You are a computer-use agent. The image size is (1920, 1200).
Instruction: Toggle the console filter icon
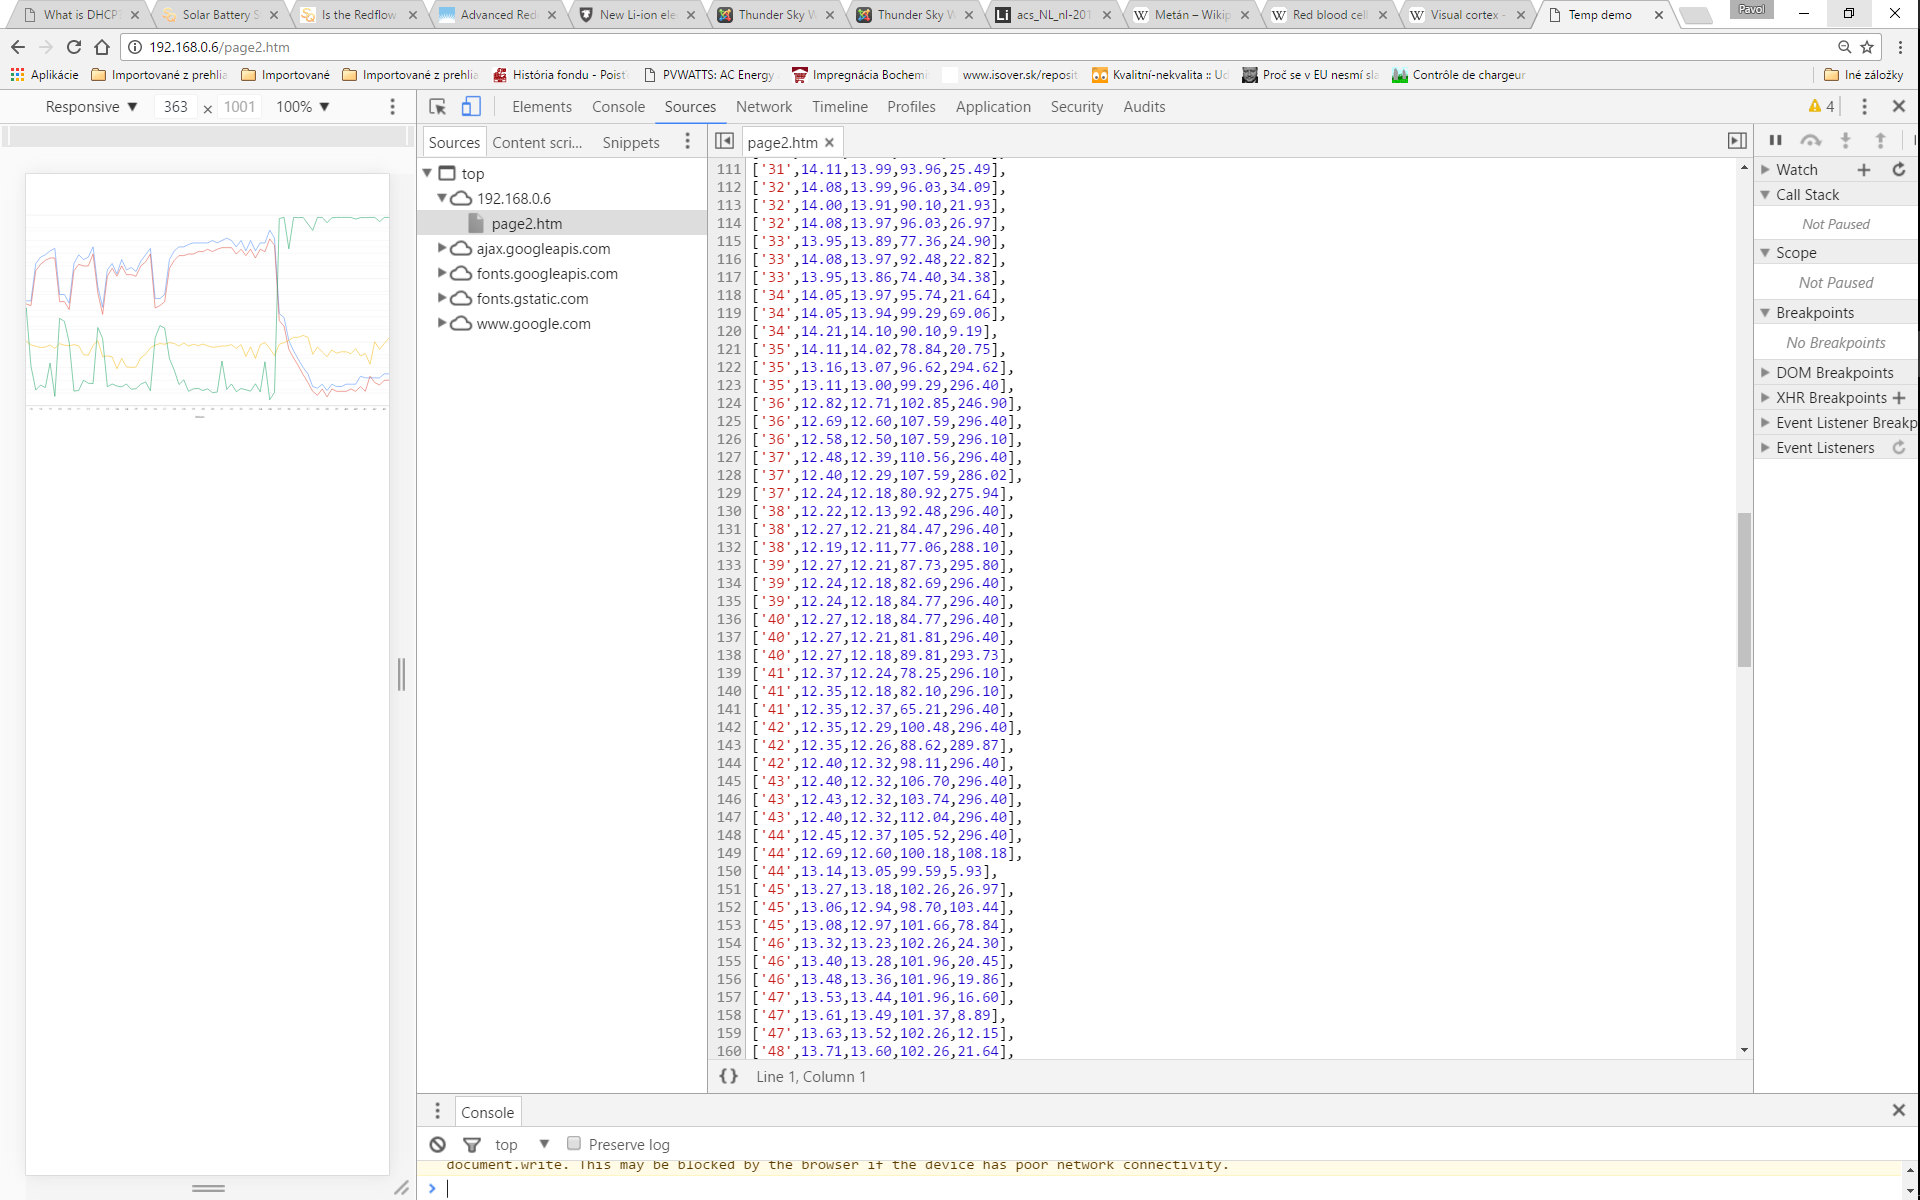(x=472, y=1145)
